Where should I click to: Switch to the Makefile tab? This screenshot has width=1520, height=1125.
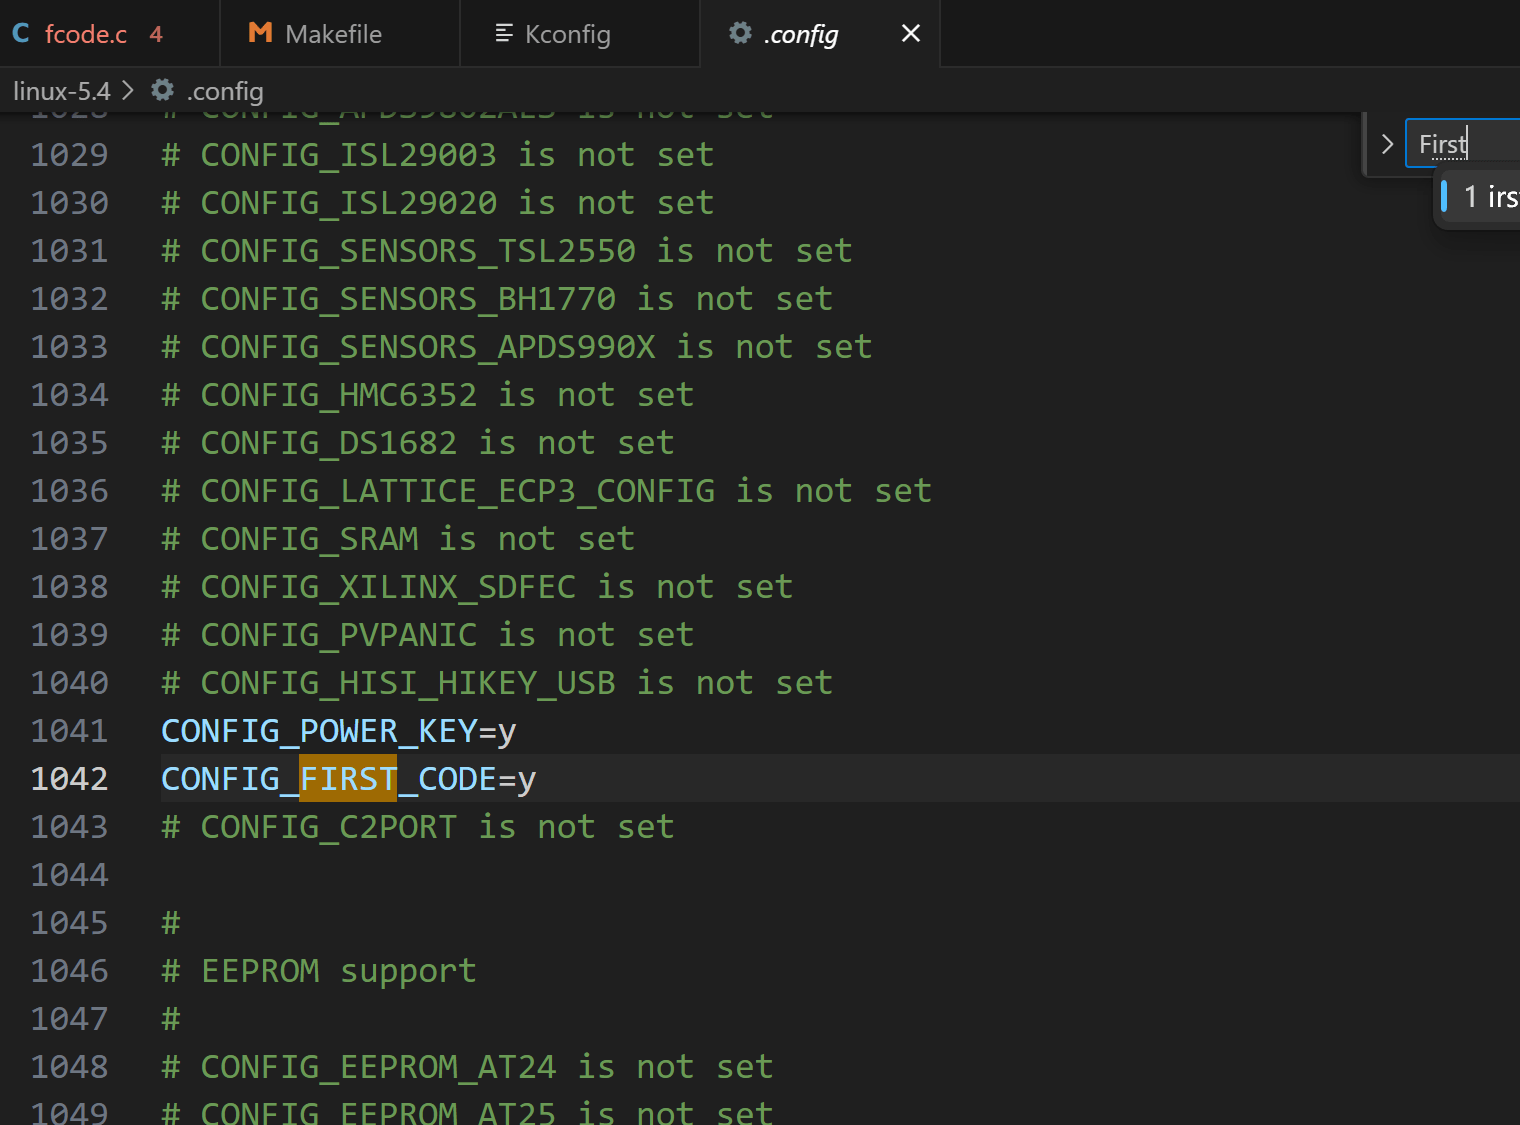tap(333, 34)
